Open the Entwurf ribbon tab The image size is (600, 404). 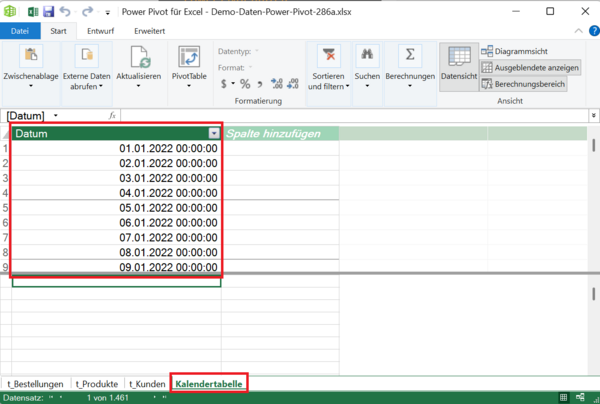tap(100, 31)
